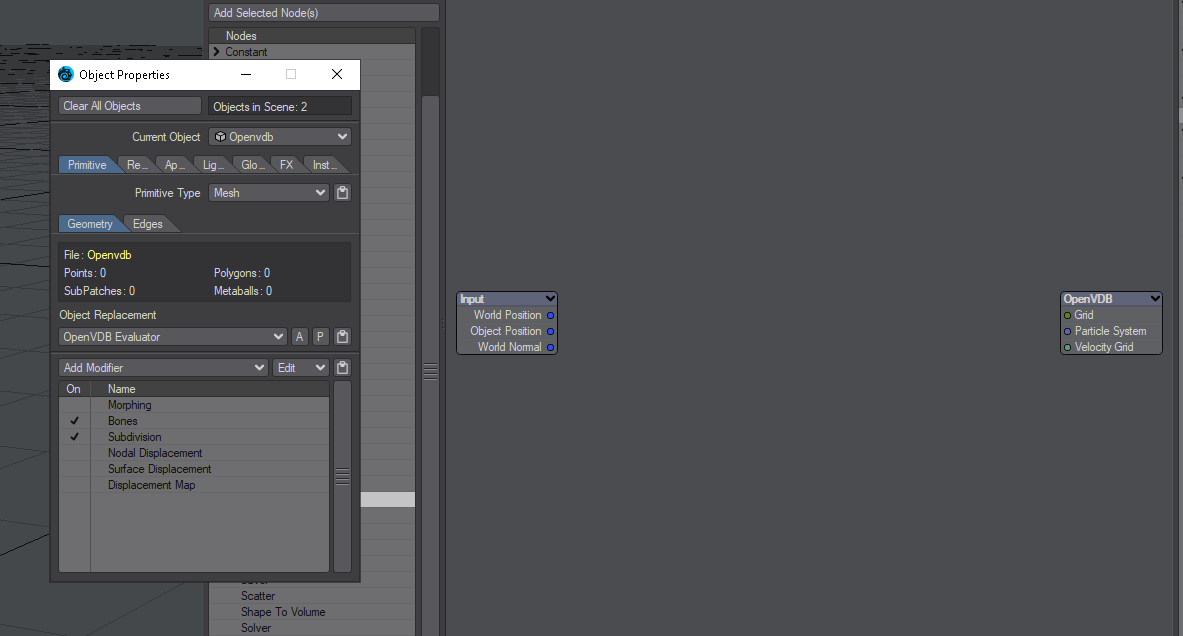Click Openvdb file name text
1183x636 pixels.
[x=109, y=255]
